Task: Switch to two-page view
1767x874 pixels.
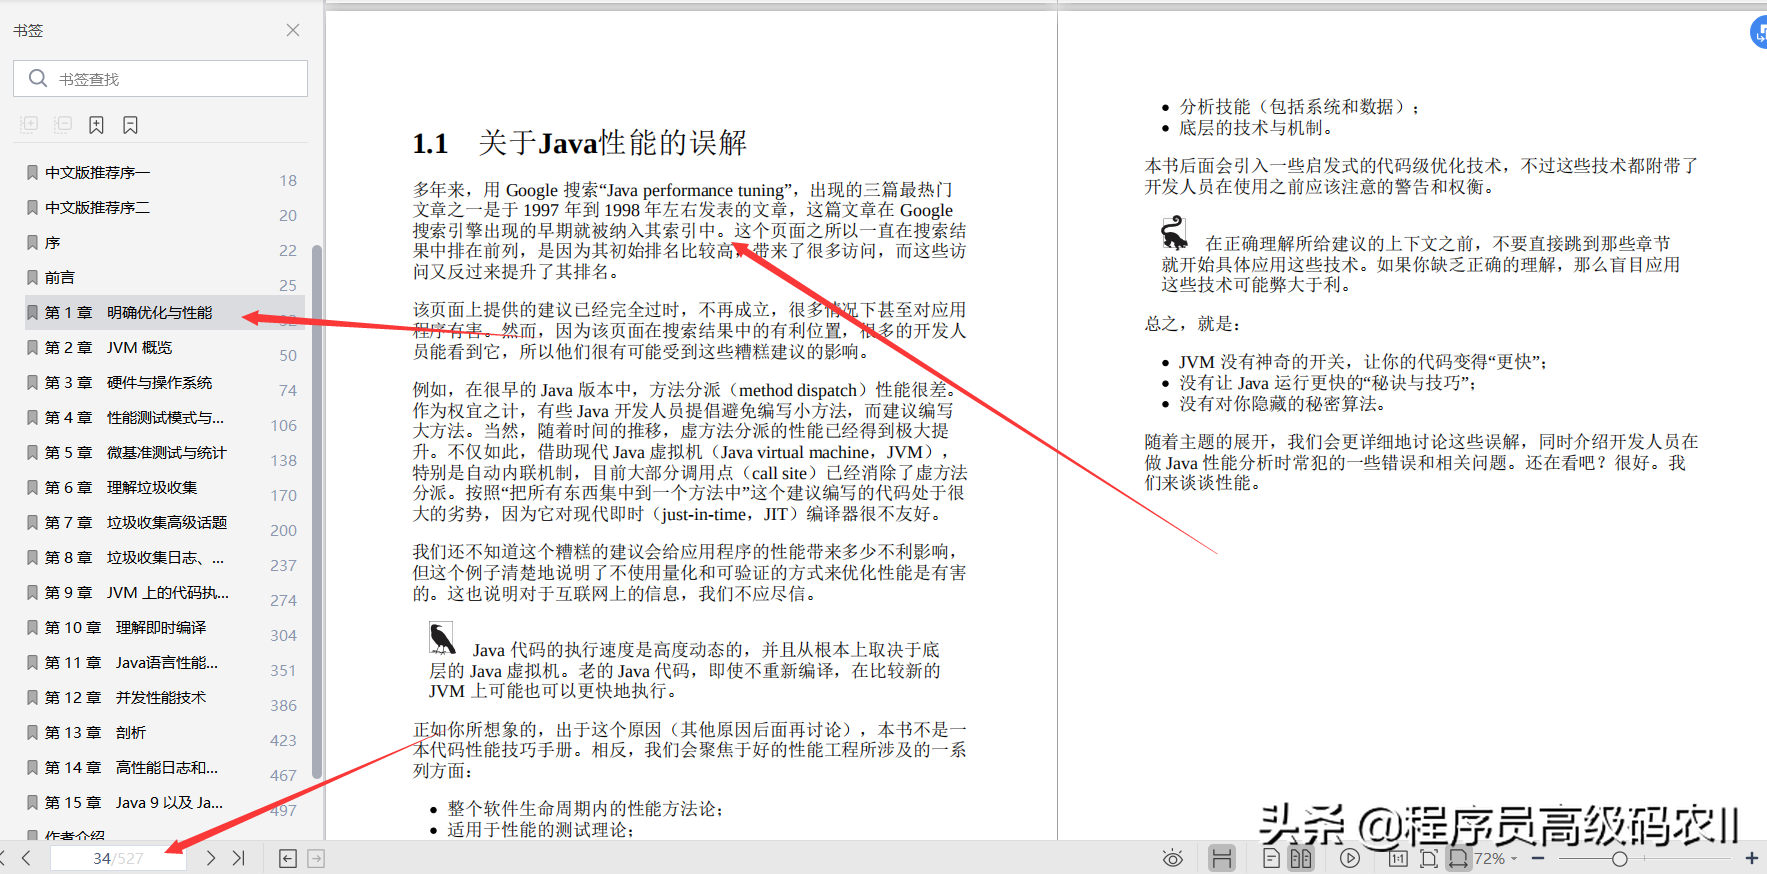Action: [x=1300, y=858]
